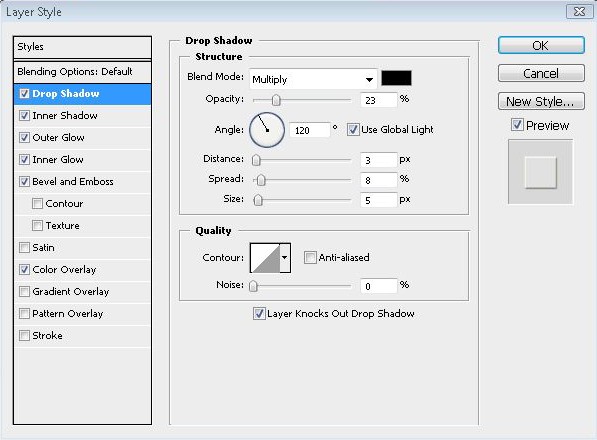The height and width of the screenshot is (440, 597).
Task: Click the angle dial control
Action: [267, 130]
